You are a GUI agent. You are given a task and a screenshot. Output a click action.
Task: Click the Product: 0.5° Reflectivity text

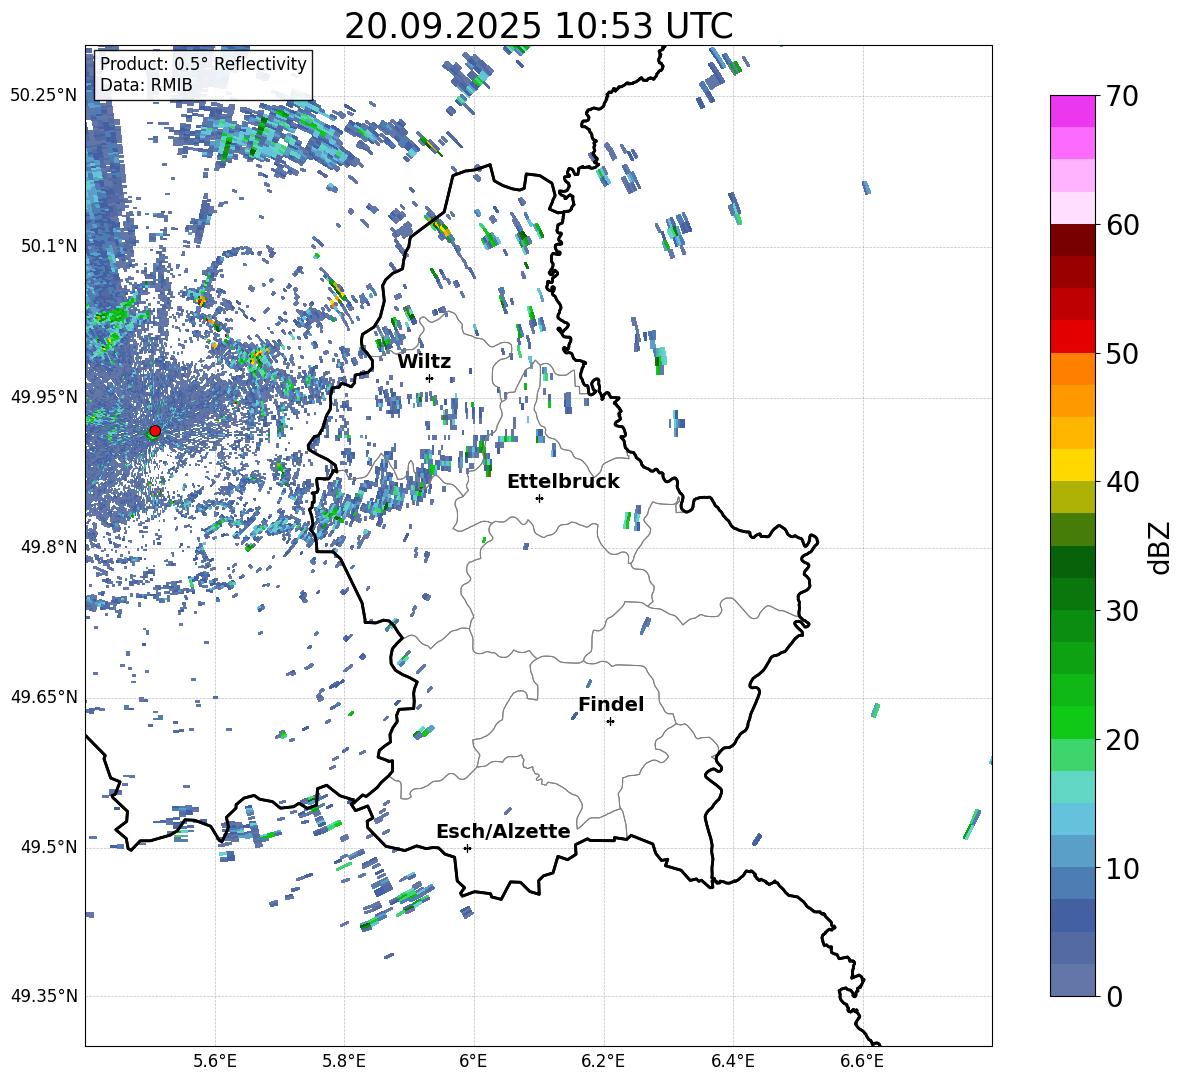pyautogui.click(x=203, y=63)
